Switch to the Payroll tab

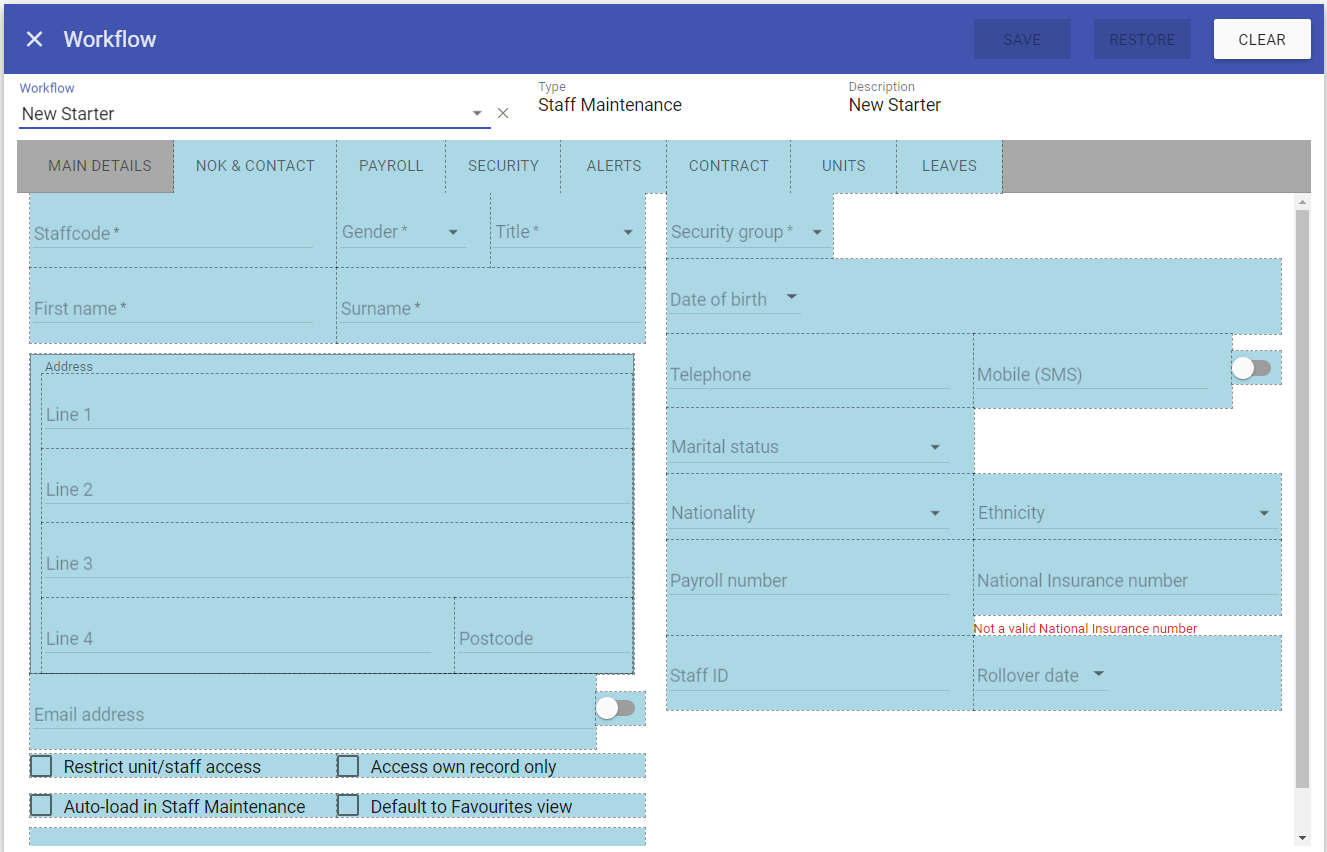[x=391, y=166]
